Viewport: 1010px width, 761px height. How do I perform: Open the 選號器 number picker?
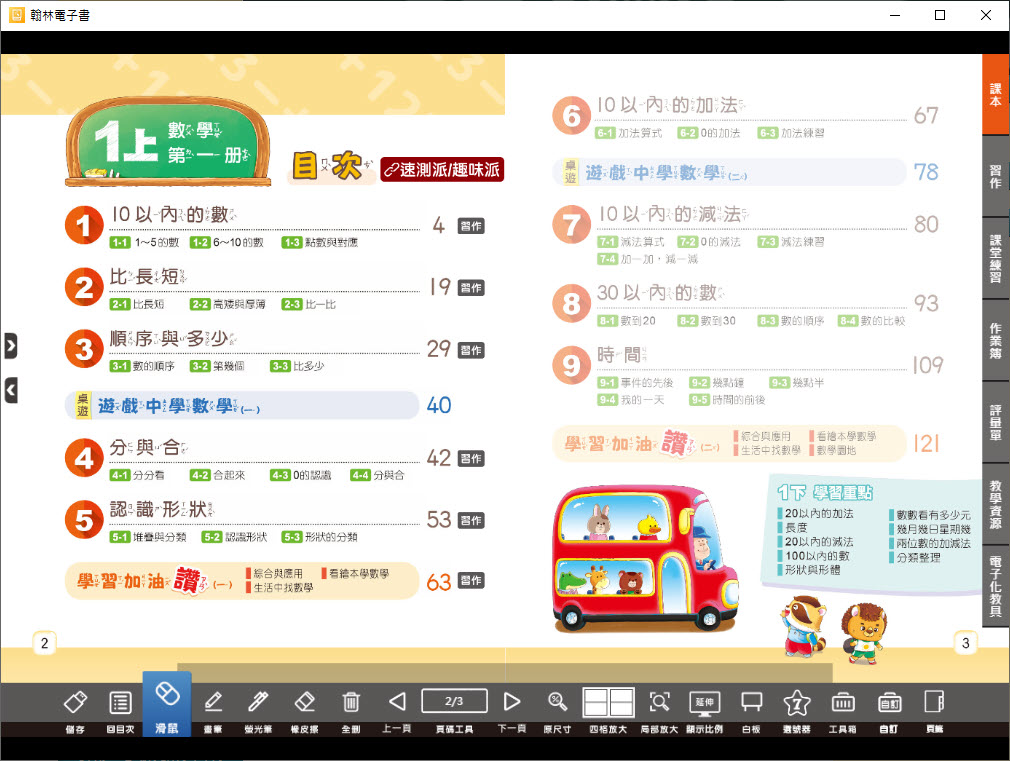tap(796, 702)
